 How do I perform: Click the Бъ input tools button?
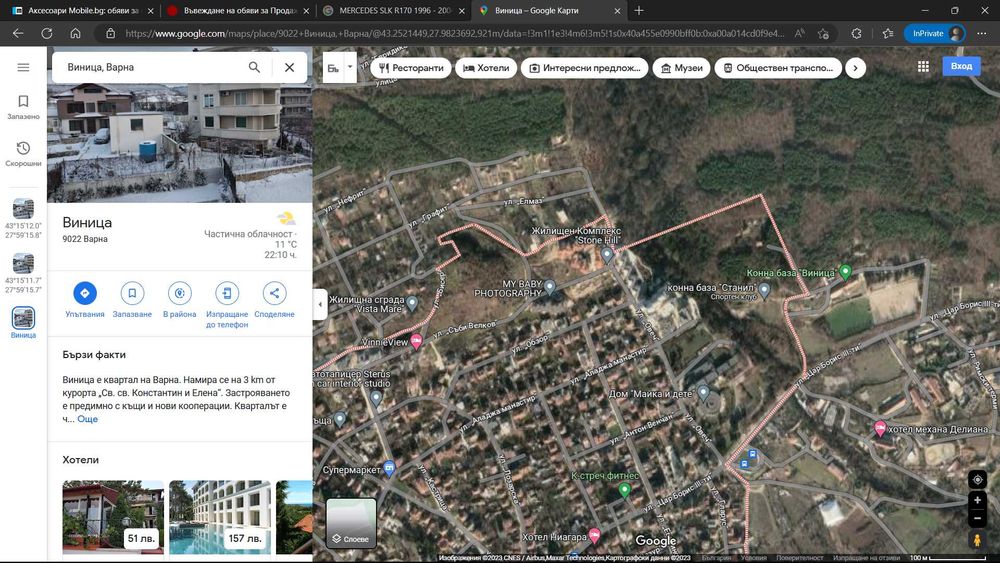click(334, 68)
